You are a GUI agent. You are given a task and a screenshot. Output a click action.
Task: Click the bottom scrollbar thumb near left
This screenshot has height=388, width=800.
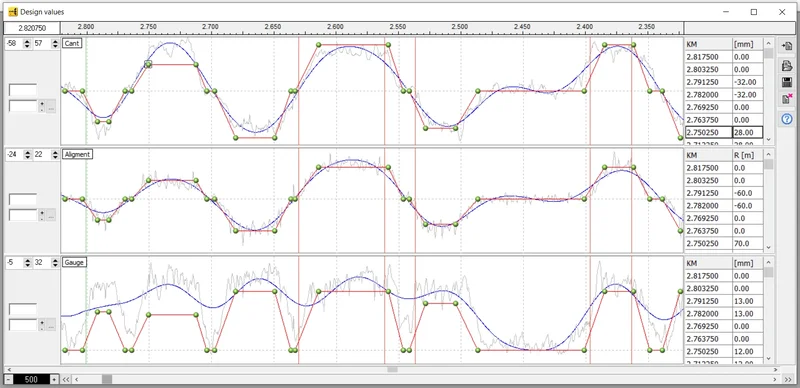[107, 379]
